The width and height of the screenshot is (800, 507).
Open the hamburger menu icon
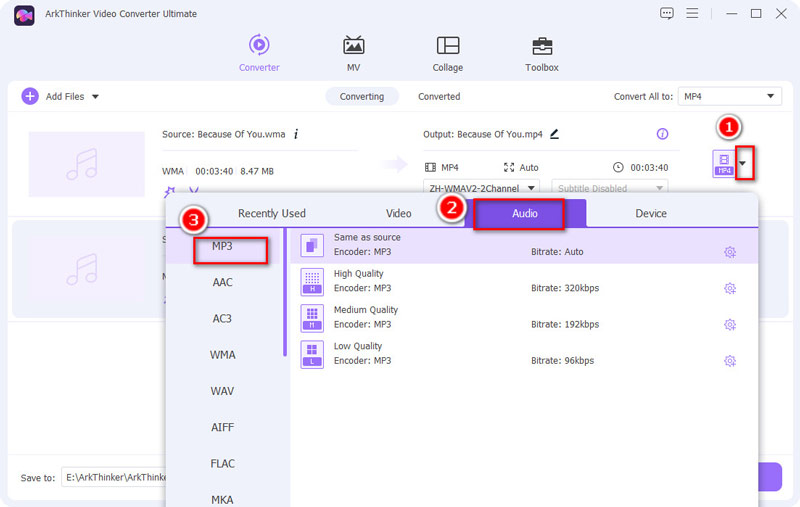[692, 13]
